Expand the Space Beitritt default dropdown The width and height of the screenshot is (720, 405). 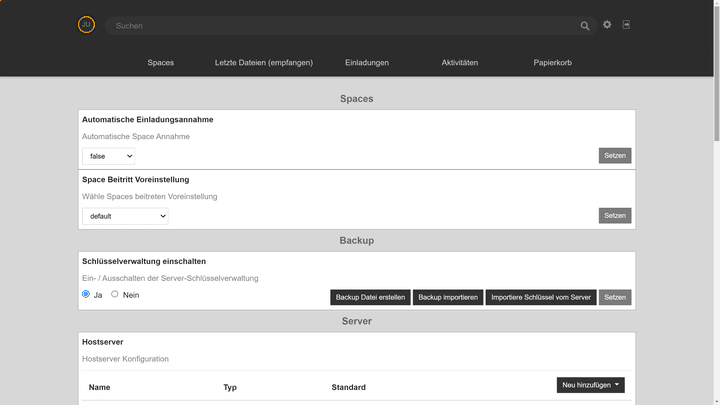coord(125,216)
